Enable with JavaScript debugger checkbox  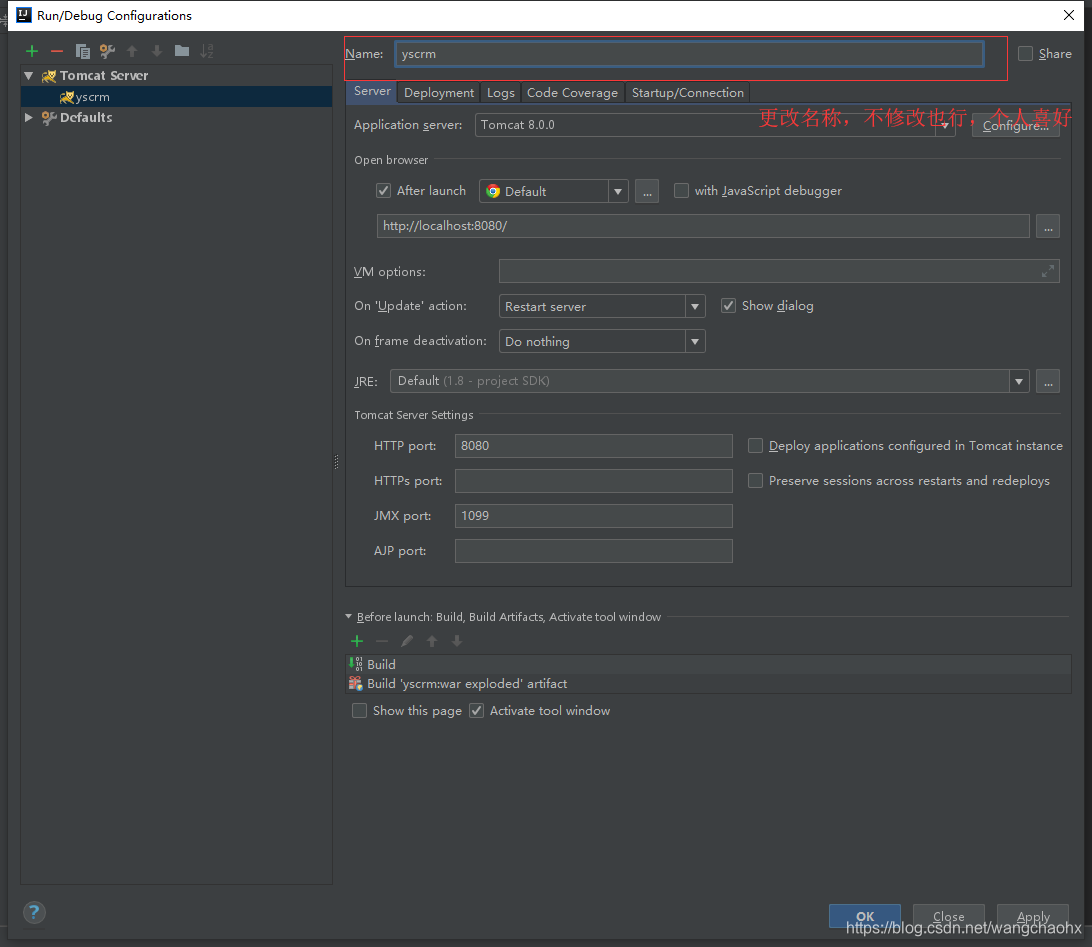click(x=681, y=190)
